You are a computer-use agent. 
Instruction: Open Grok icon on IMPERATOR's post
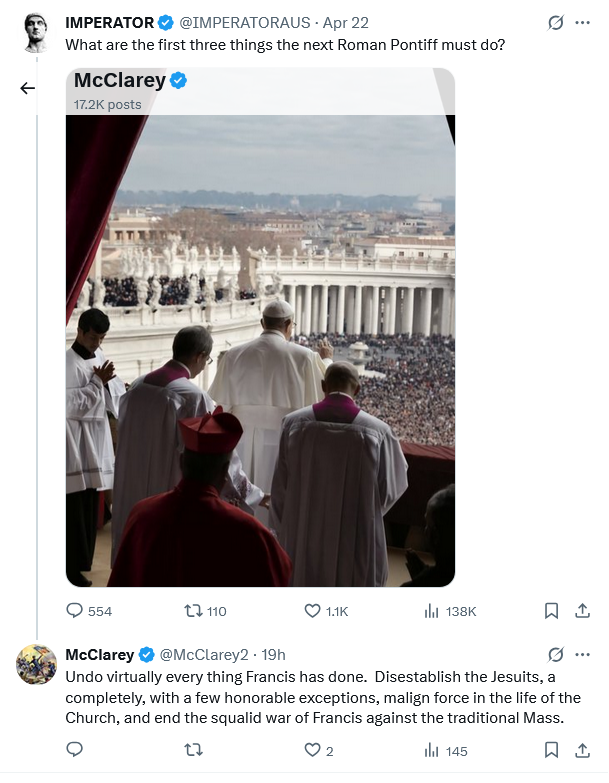[x=555, y=22]
